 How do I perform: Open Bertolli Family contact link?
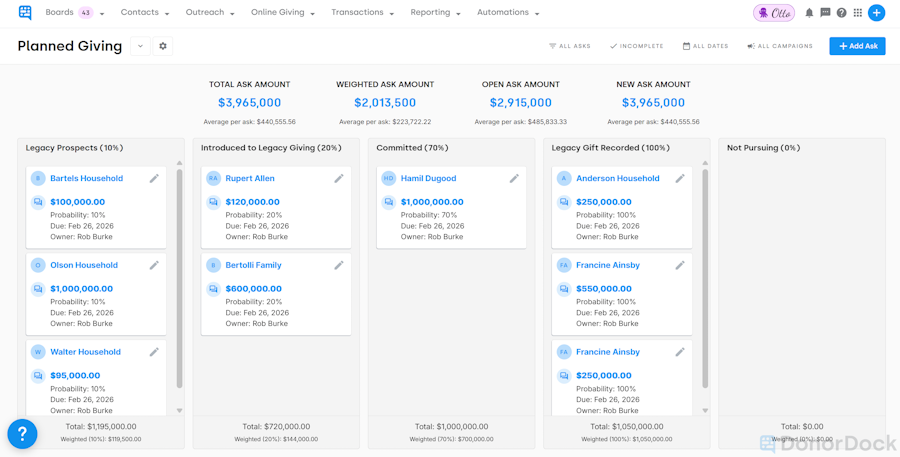pos(253,265)
